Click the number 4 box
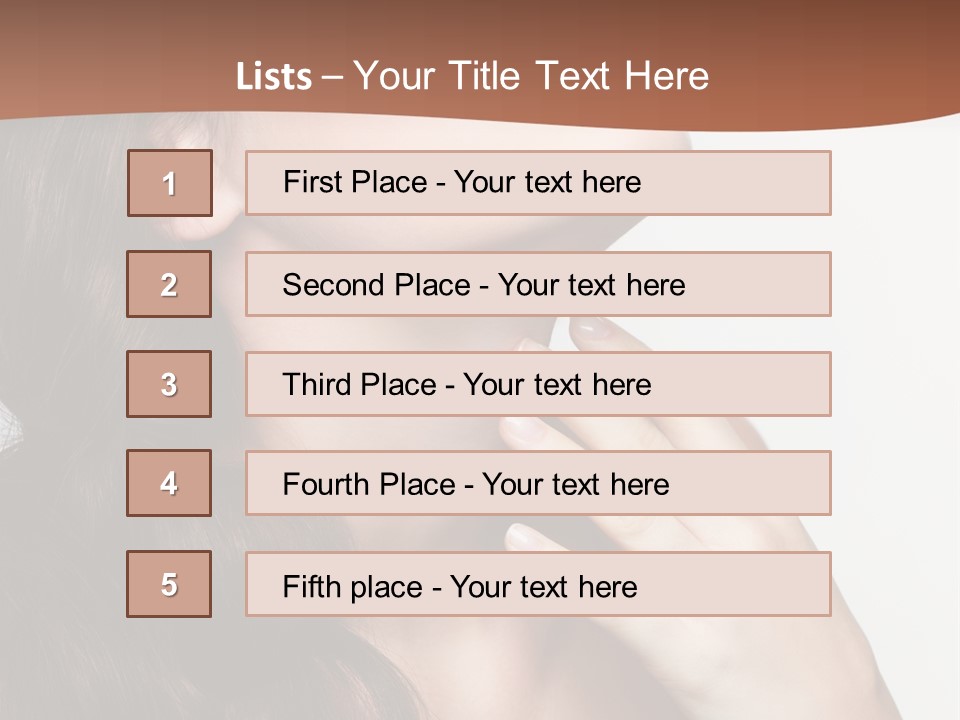Image resolution: width=960 pixels, height=720 pixels. coord(169,483)
